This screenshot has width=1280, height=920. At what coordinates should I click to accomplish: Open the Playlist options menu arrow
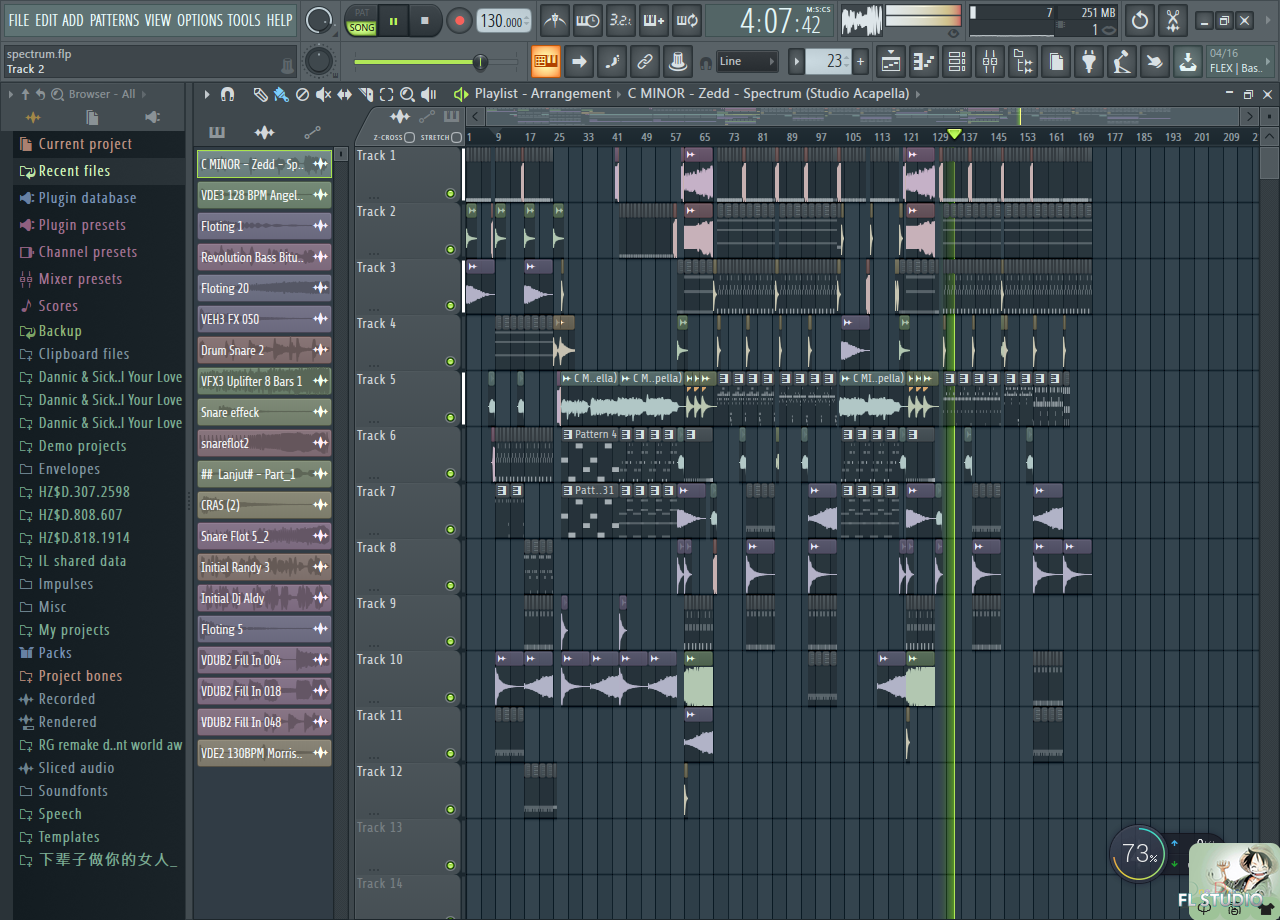pos(207,94)
